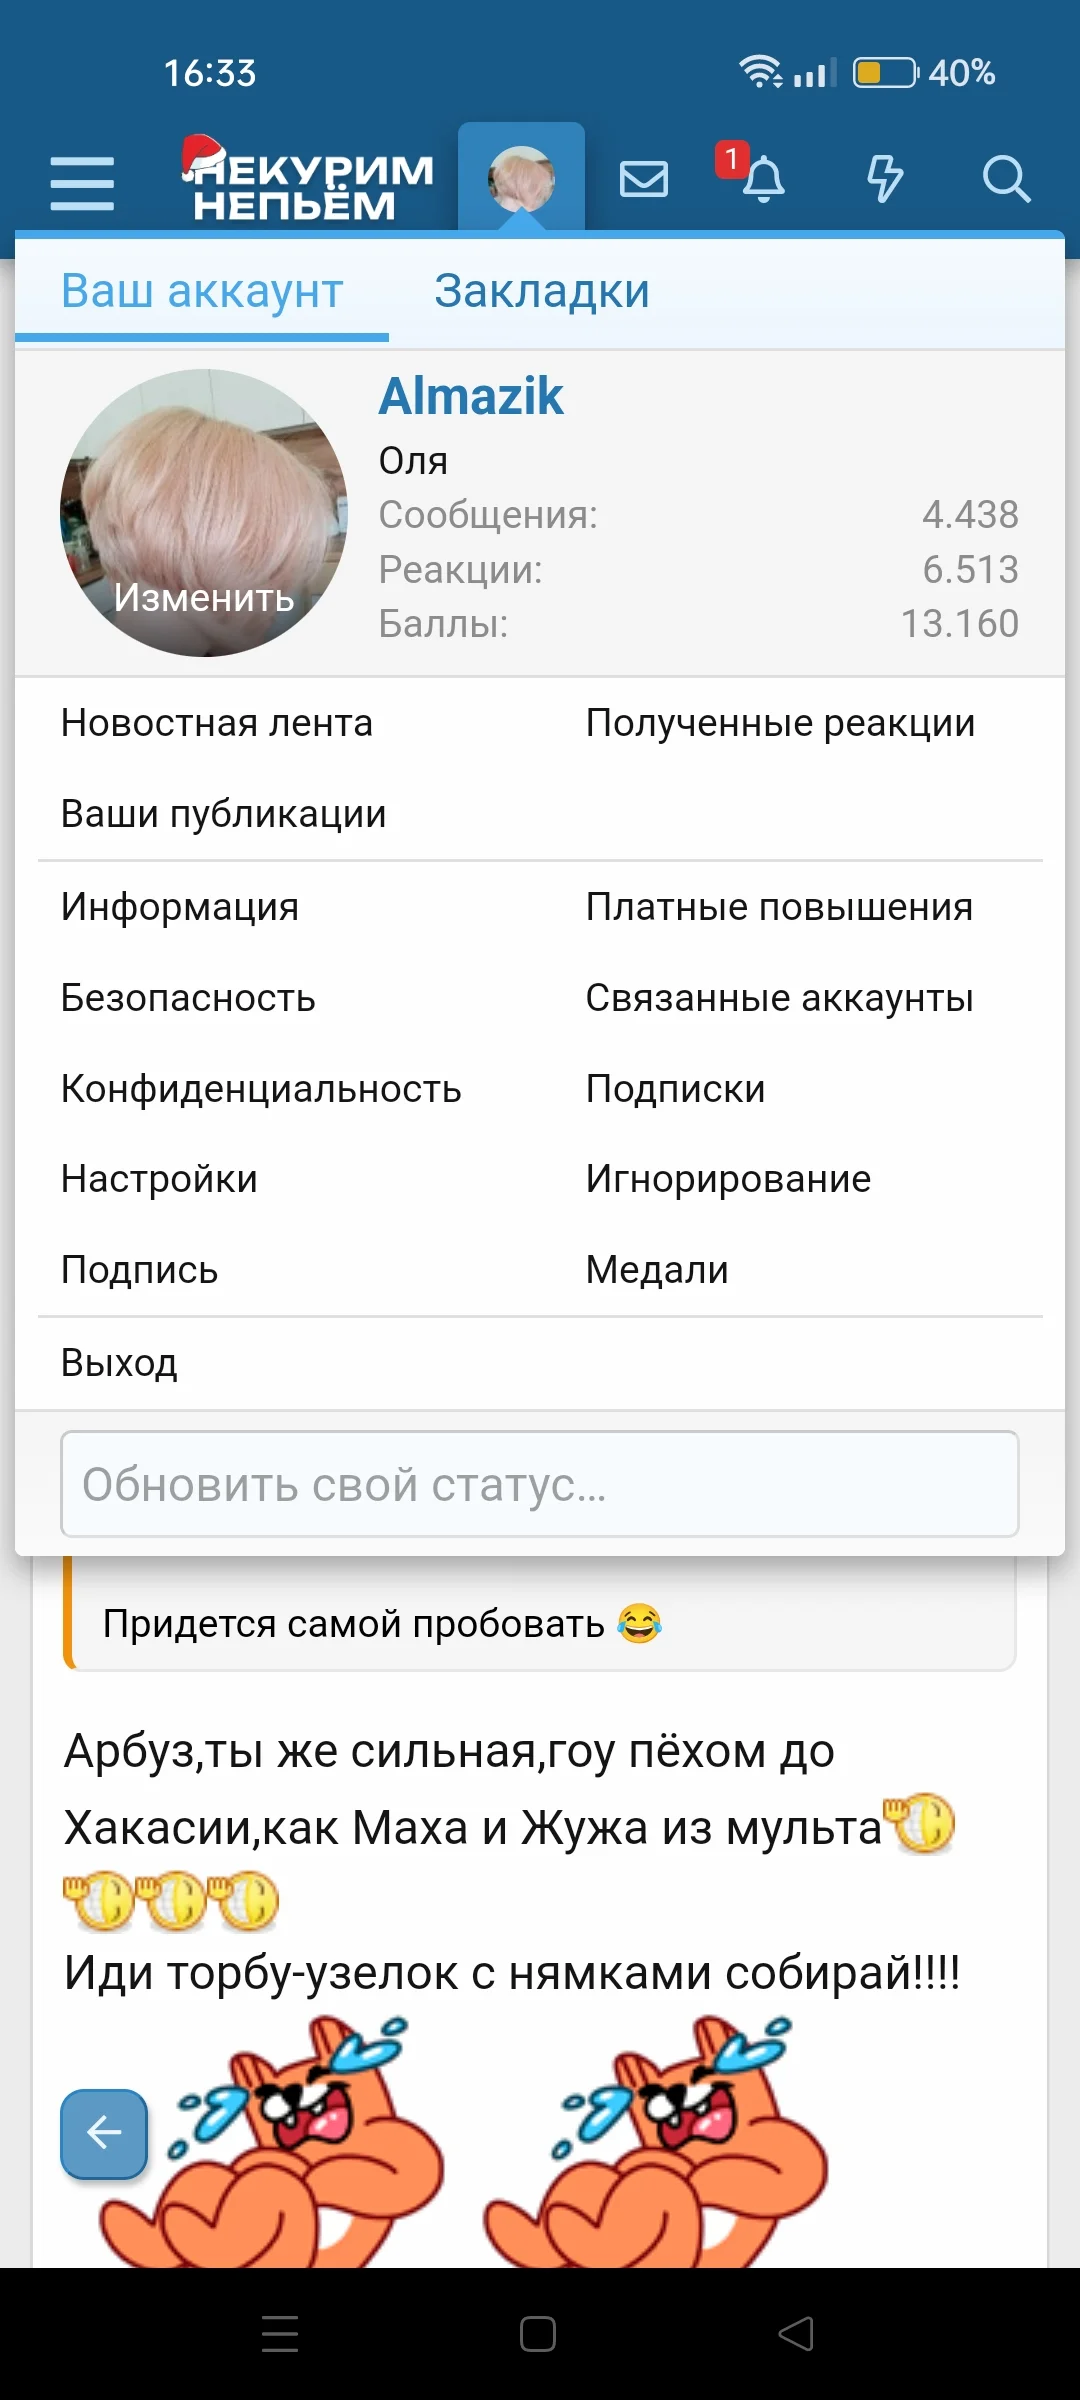Check the bell notification alerts
The image size is (1080, 2400).
765,181
